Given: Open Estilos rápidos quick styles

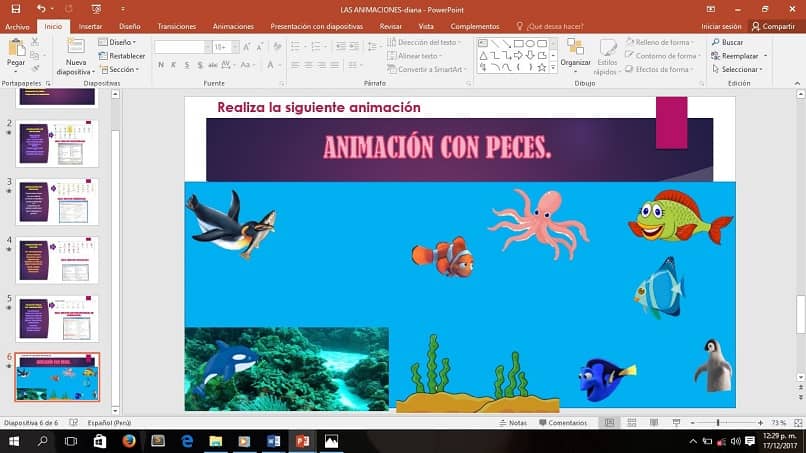Looking at the screenshot, I should pos(608,57).
